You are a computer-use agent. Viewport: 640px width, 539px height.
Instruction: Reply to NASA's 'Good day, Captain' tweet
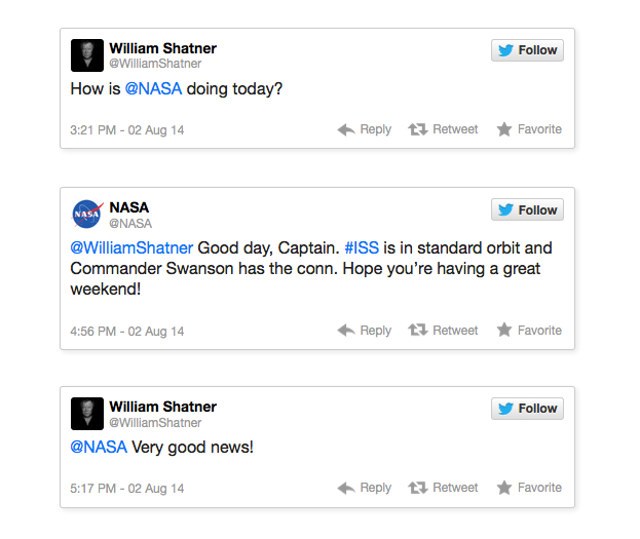[x=365, y=330]
